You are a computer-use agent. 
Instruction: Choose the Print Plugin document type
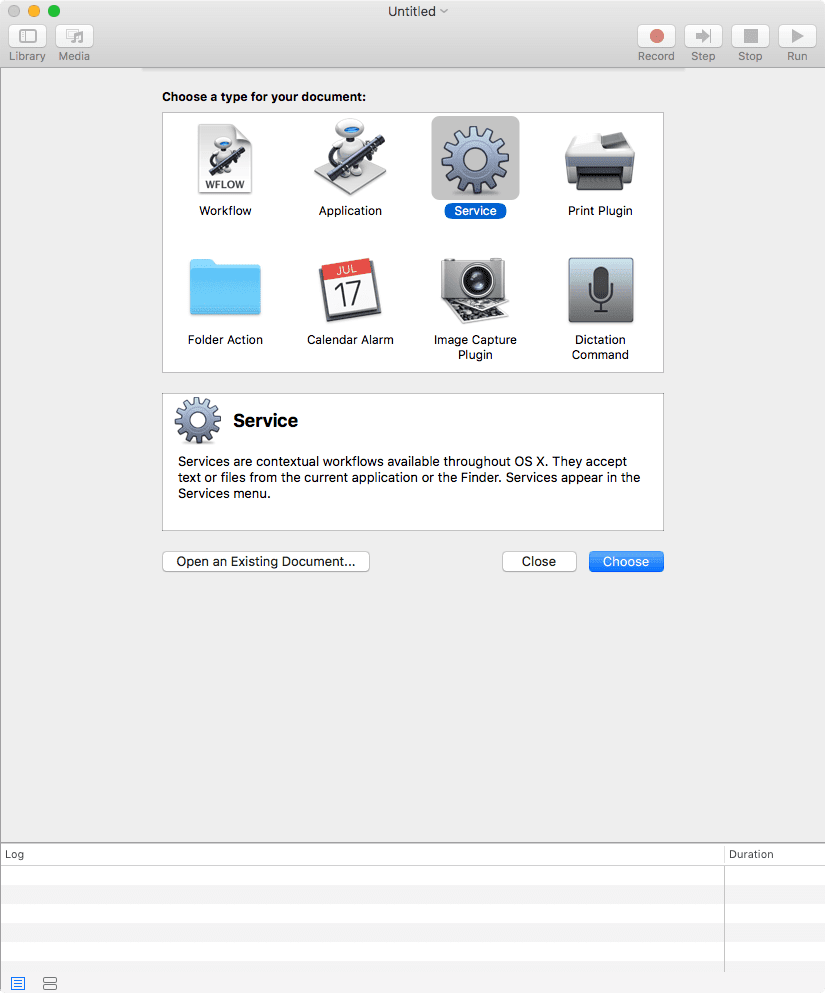pyautogui.click(x=600, y=158)
